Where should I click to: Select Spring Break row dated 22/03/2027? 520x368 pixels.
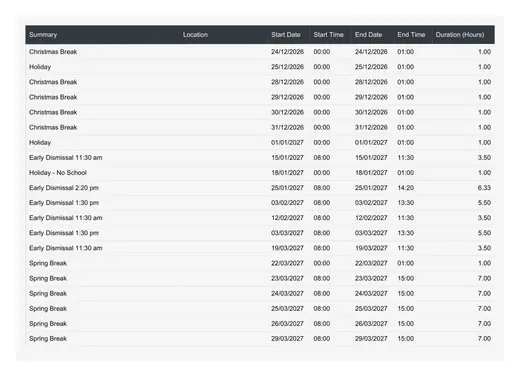pos(260,263)
